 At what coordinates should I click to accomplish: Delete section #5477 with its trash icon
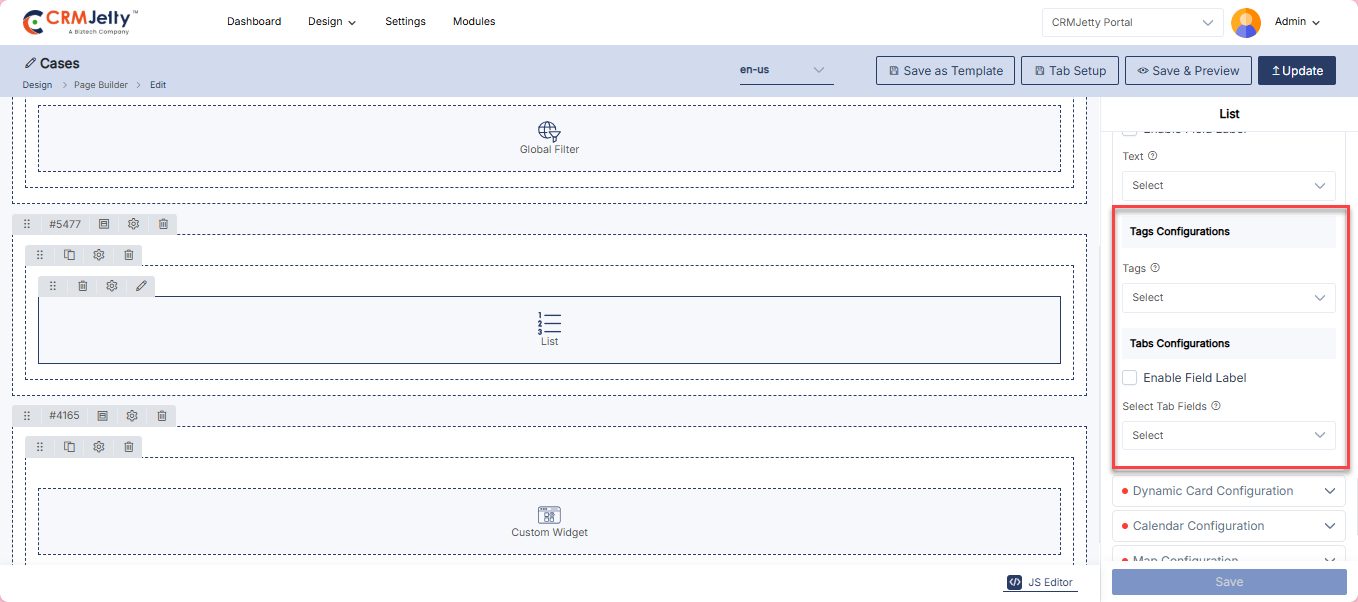pyautogui.click(x=163, y=224)
